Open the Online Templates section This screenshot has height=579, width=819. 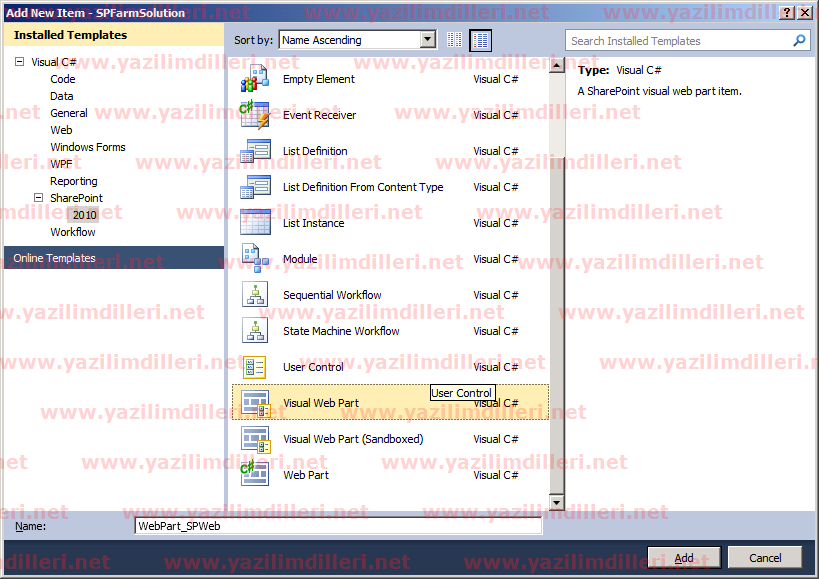(114, 258)
